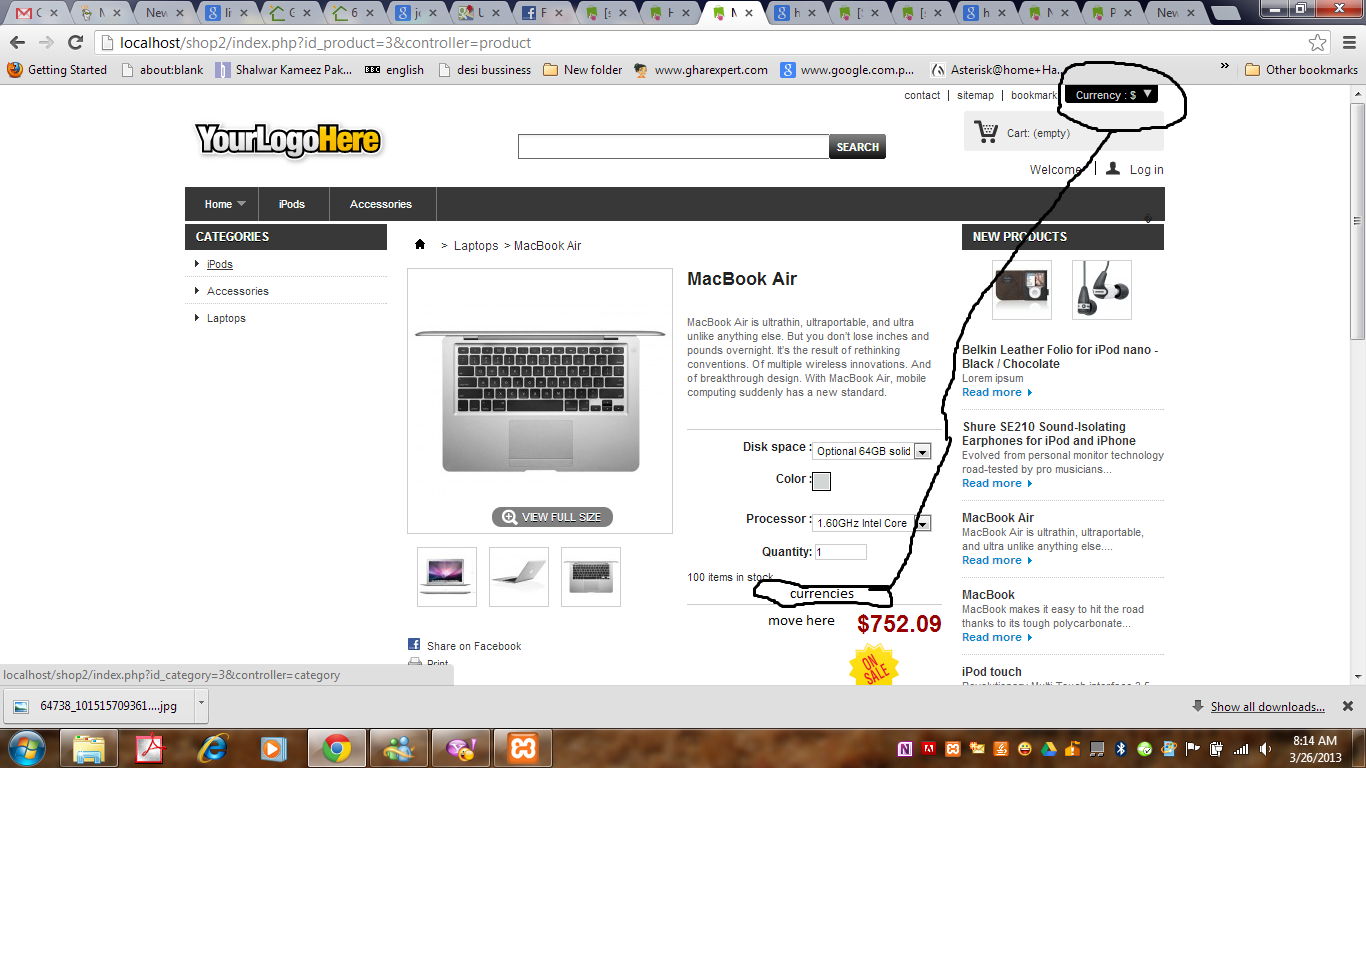The image size is (1366, 954).
Task: Read more about Shure SE210 earphones
Action: [997, 483]
